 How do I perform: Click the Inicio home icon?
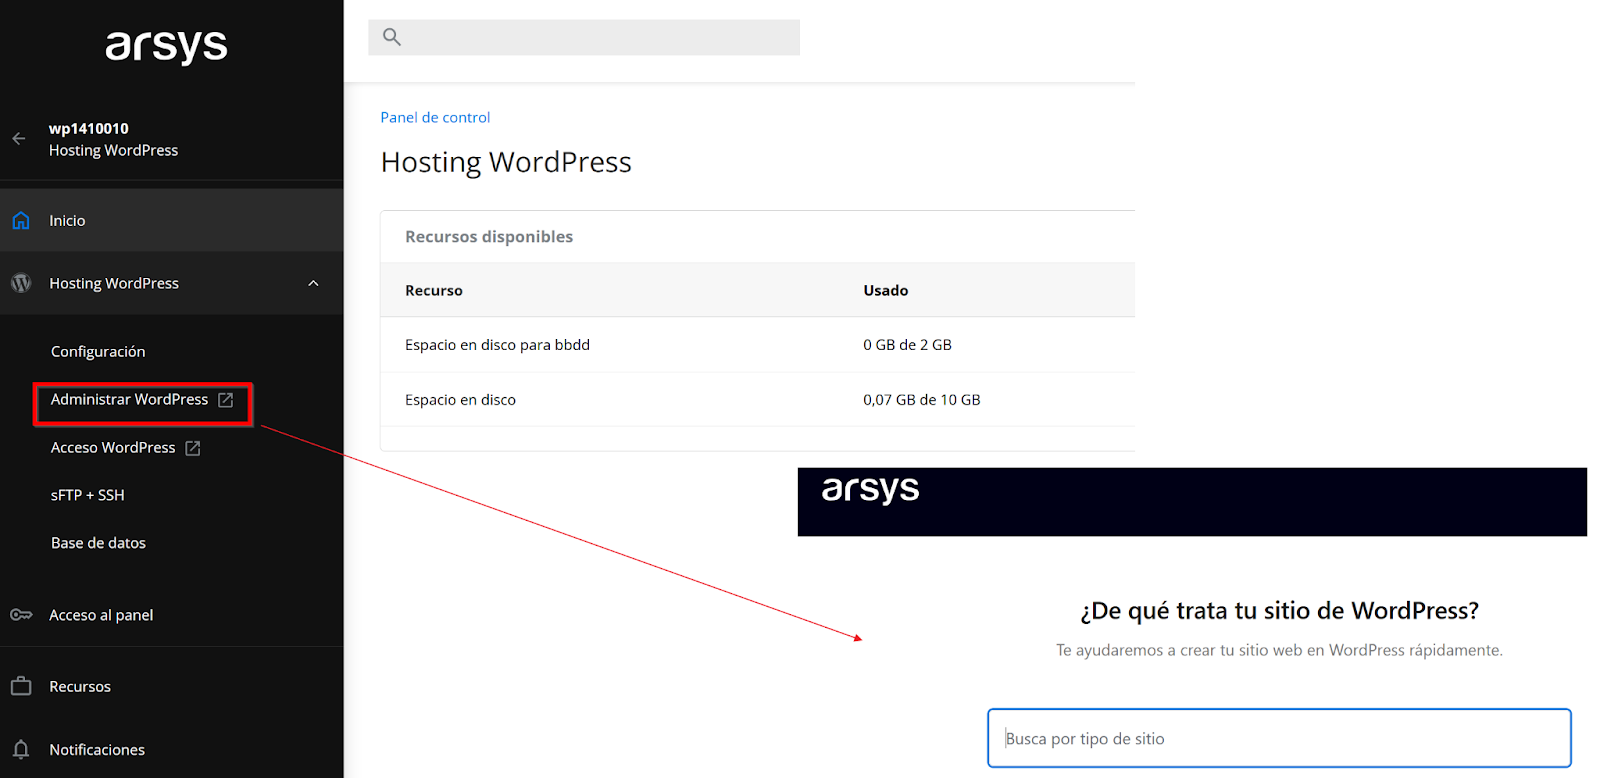pos(21,220)
